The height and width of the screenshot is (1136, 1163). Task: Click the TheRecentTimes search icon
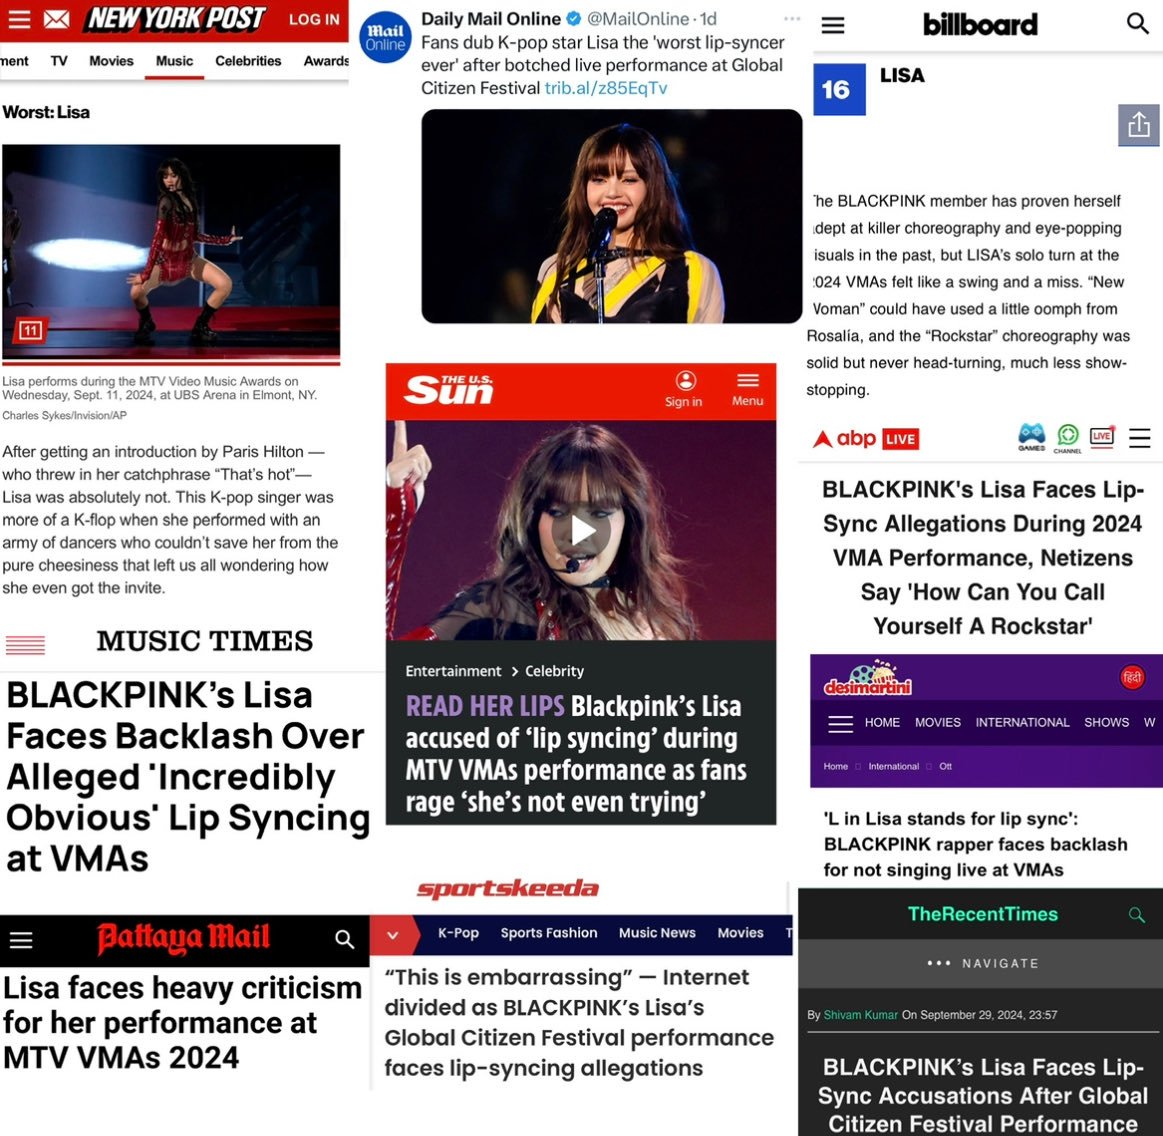pos(1136,915)
